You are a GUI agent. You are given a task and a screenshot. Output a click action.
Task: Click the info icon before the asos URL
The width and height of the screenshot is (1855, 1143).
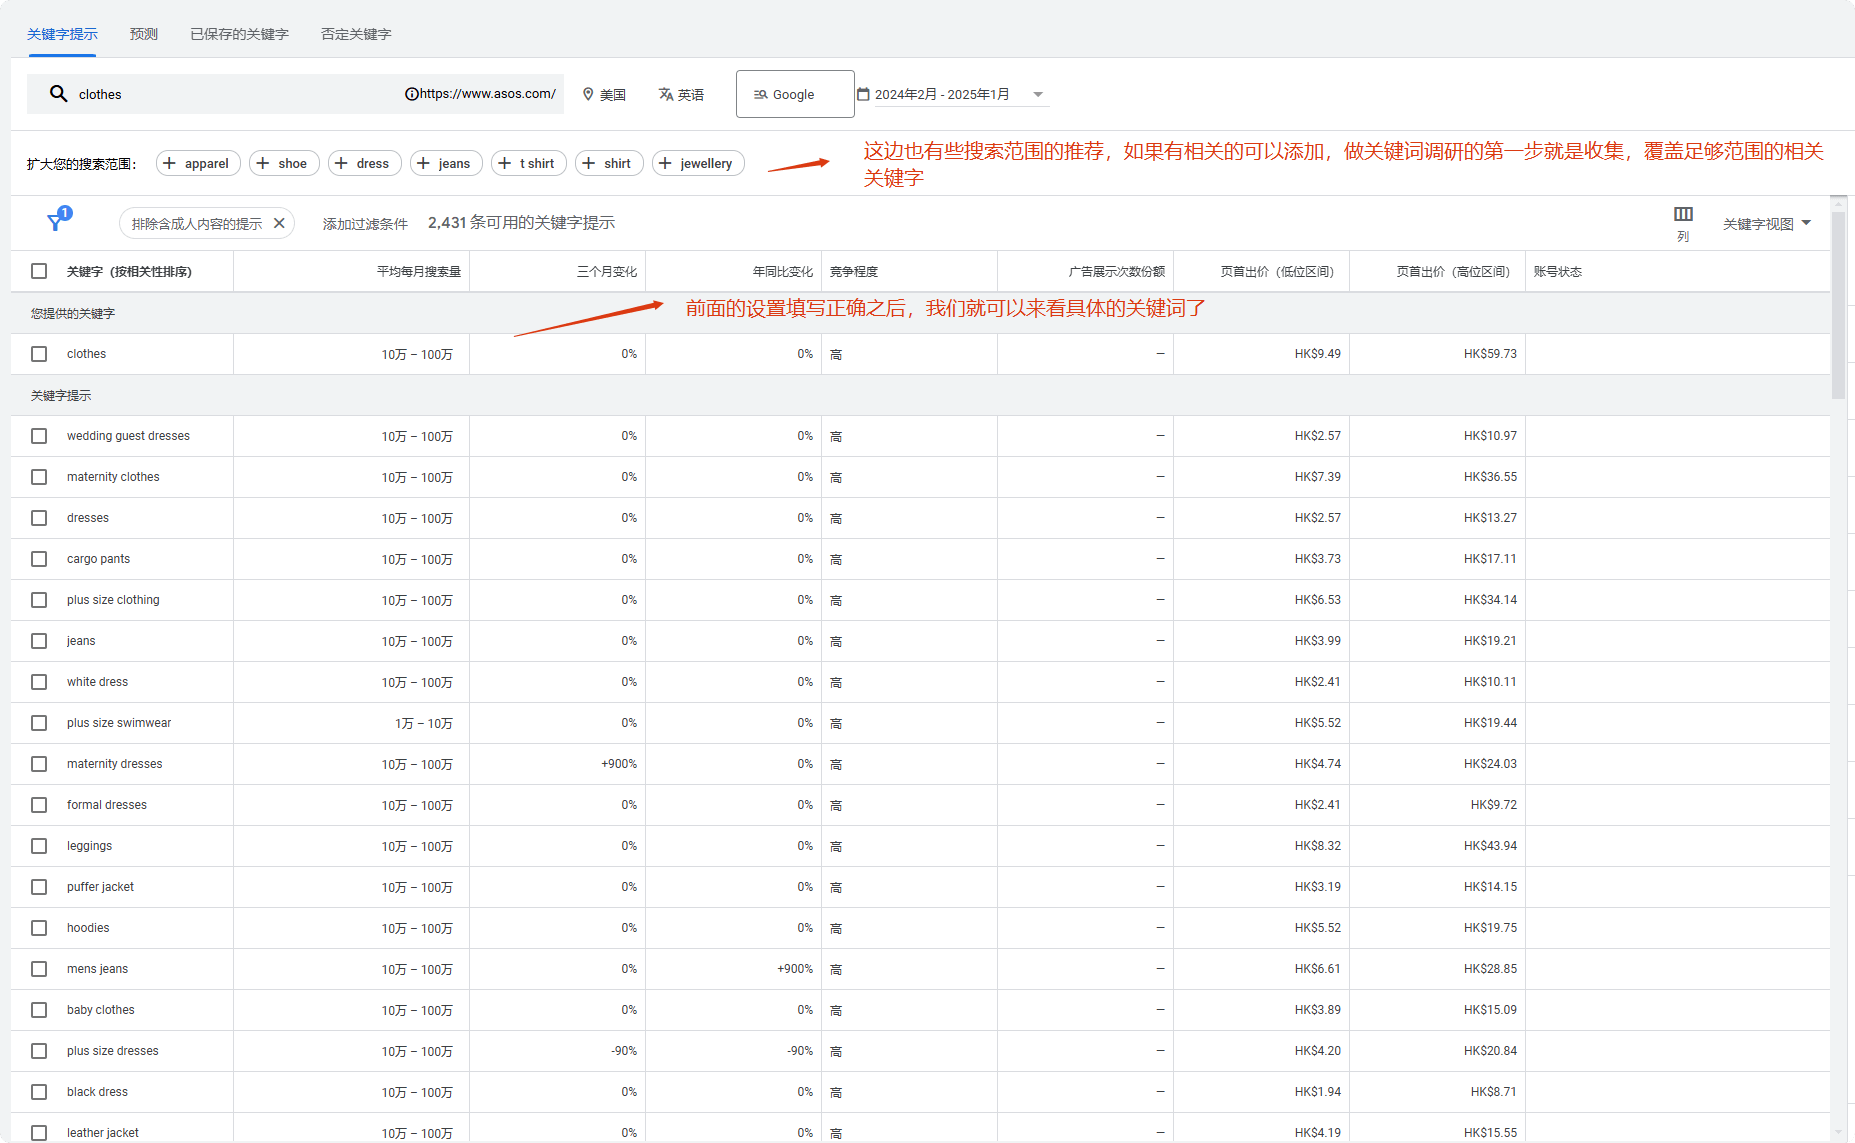(x=411, y=94)
